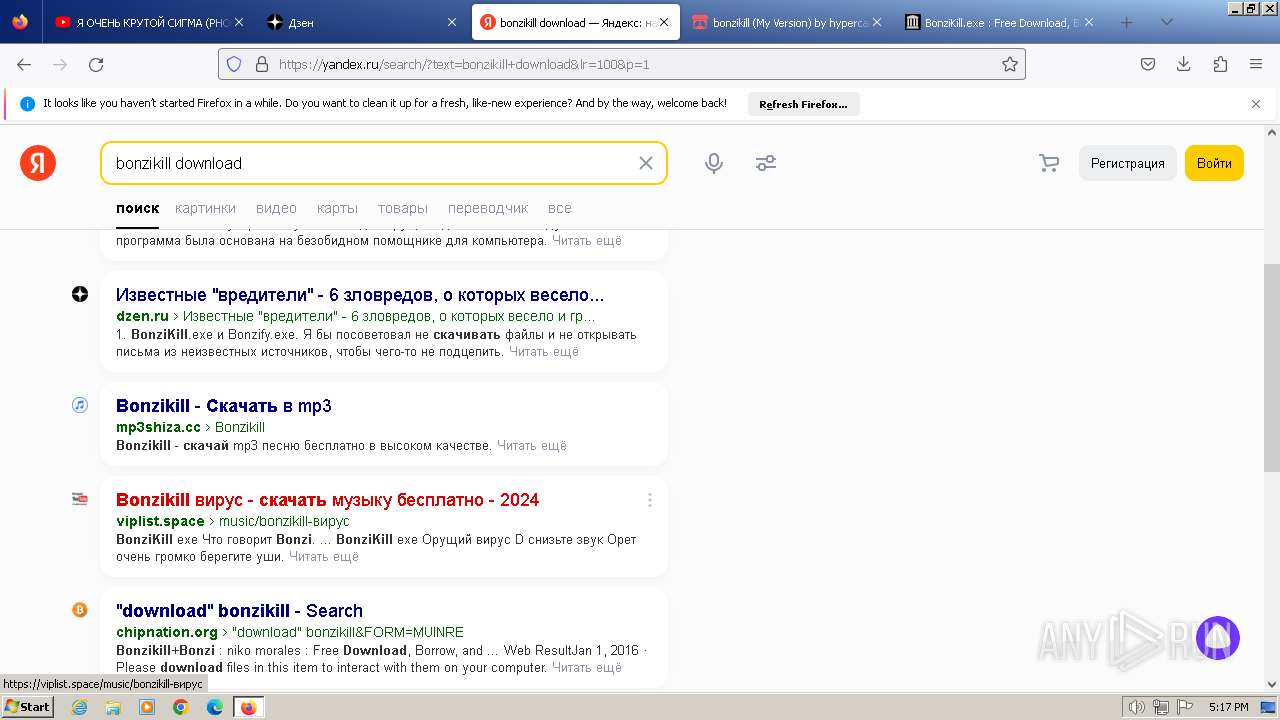
Task: Click the Alice assistant purple button
Action: point(1218,638)
